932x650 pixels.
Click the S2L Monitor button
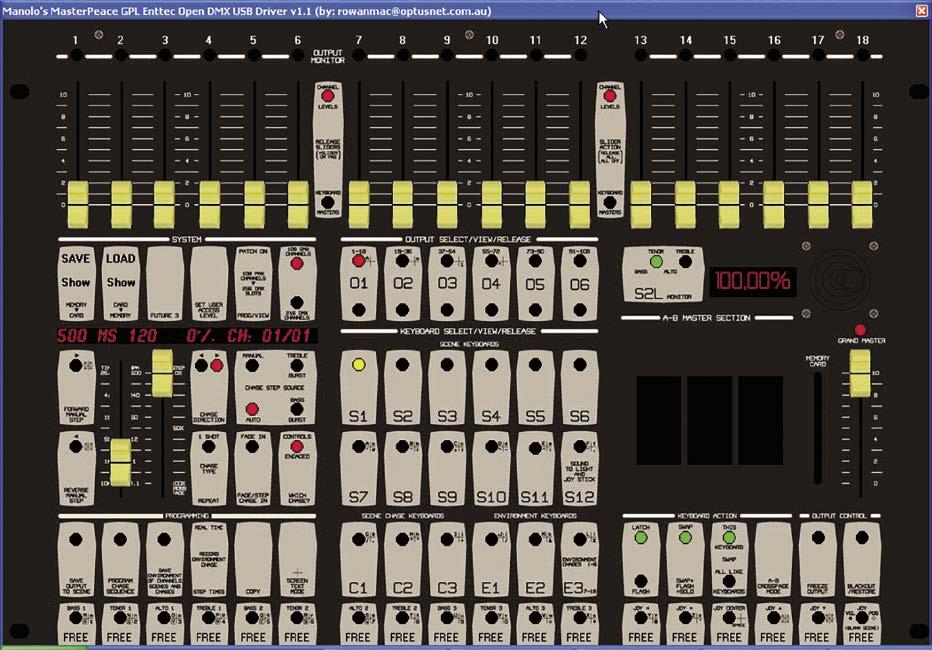(663, 274)
